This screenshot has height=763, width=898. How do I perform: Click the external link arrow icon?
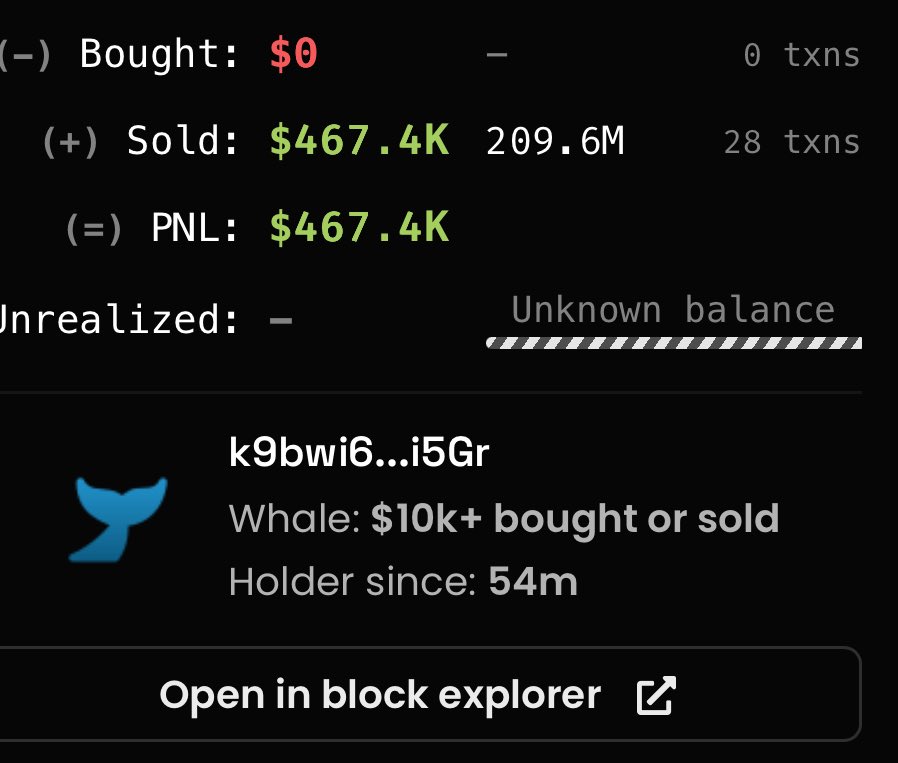click(656, 695)
